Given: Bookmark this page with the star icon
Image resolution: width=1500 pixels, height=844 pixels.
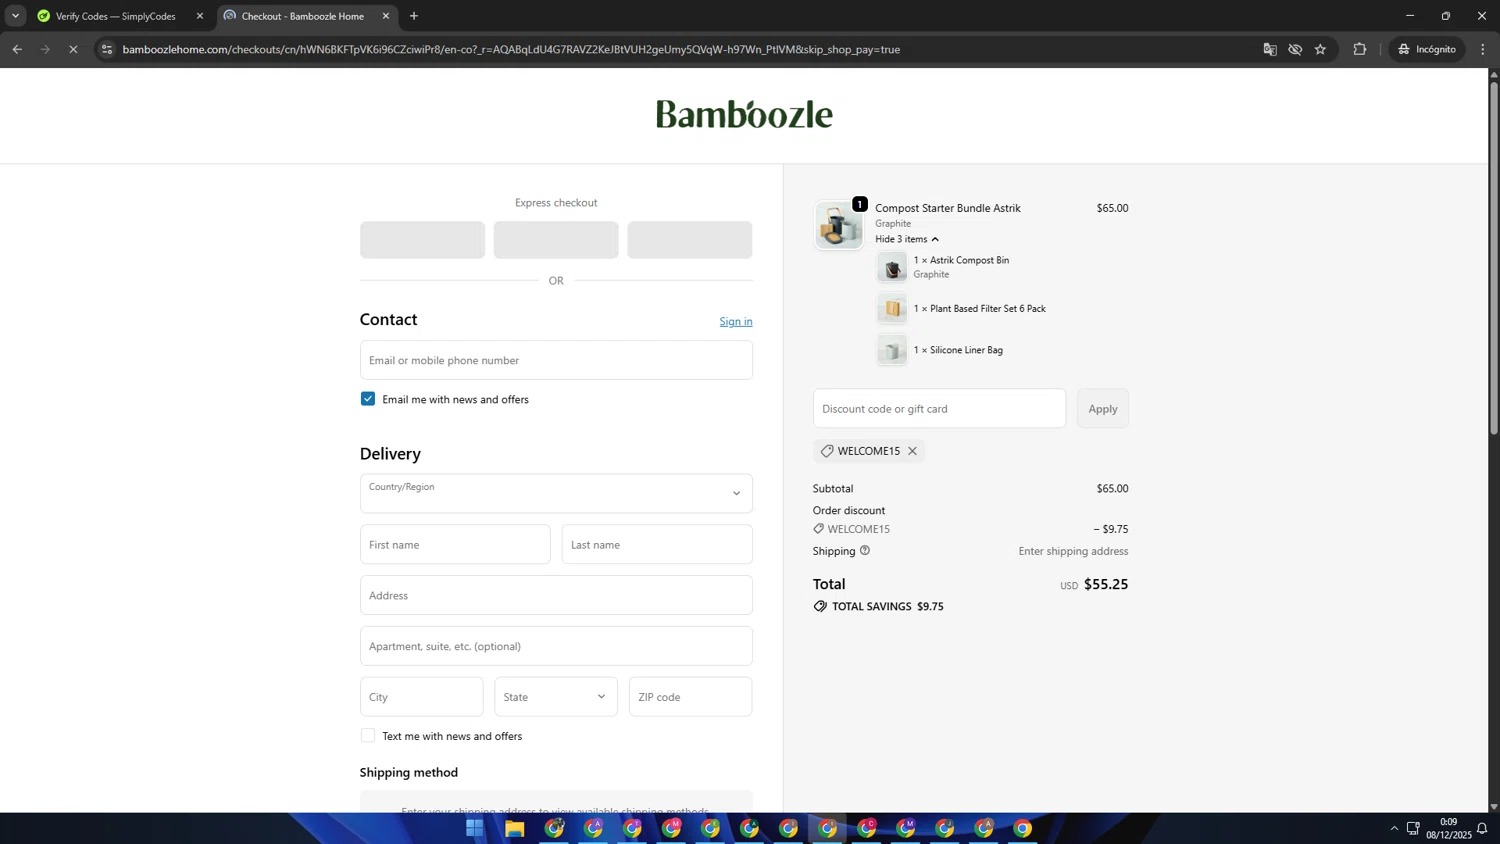Looking at the screenshot, I should tap(1320, 49).
